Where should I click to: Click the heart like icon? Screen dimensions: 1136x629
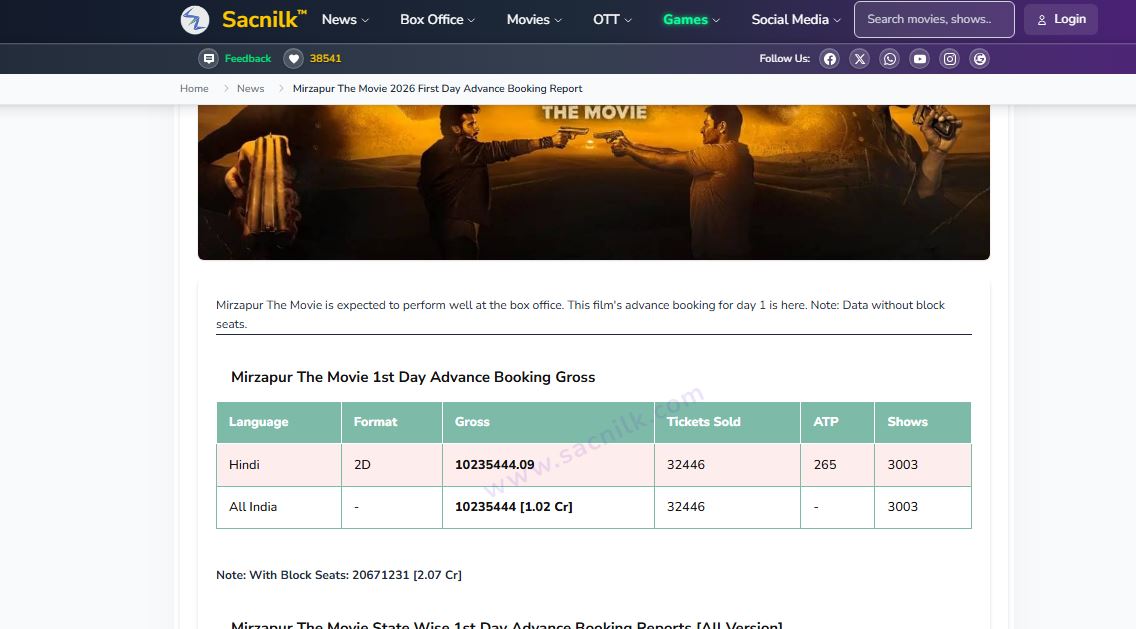pos(293,59)
